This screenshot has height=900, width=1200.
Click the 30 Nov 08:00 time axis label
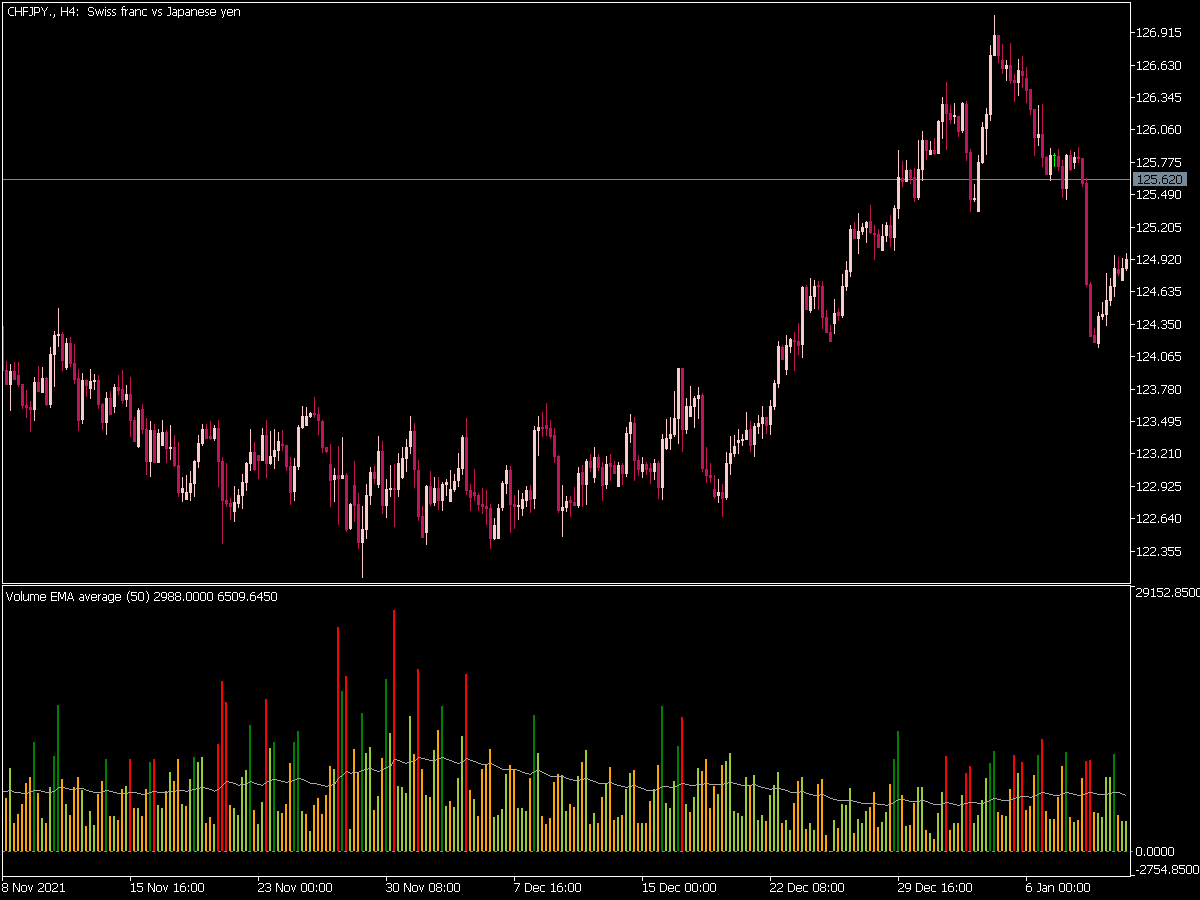[424, 887]
